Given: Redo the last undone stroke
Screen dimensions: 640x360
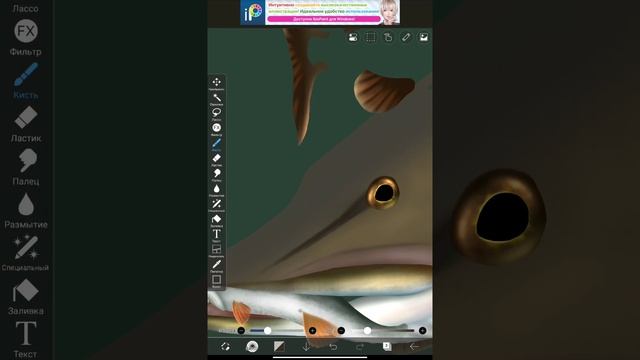Looking at the screenshot, I should 360,347.
